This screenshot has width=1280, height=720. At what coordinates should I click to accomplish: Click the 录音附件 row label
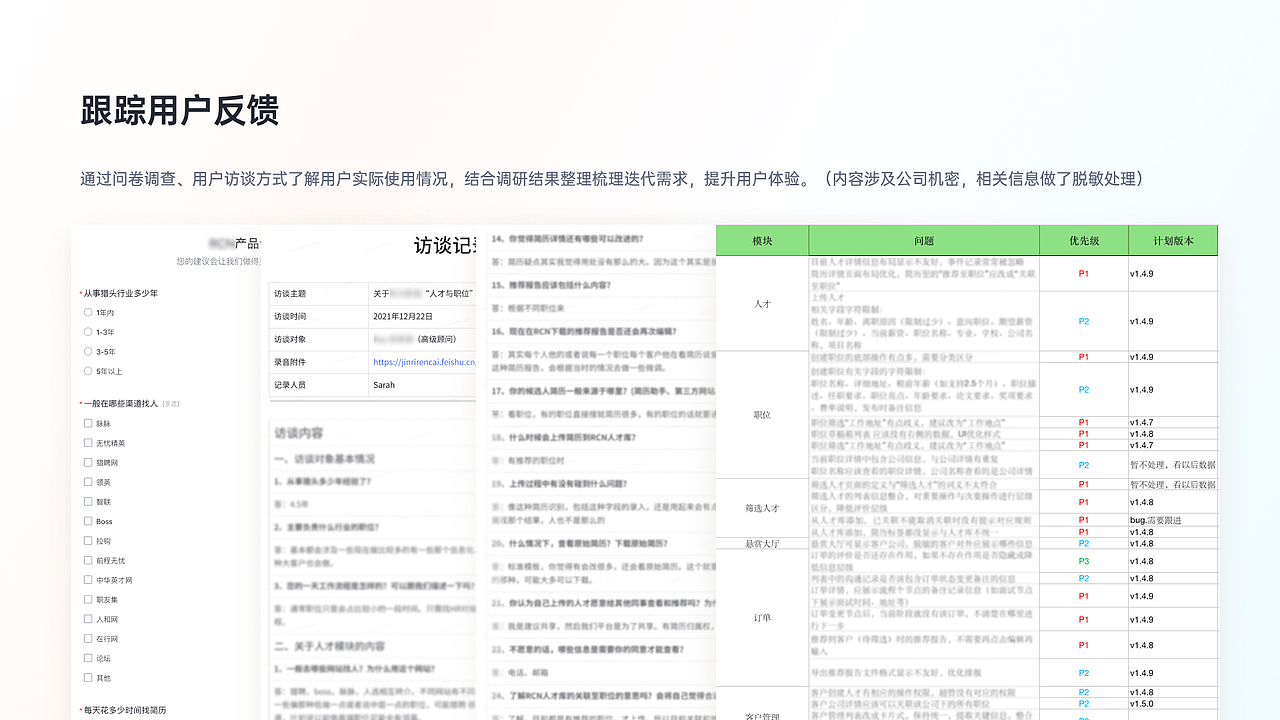click(290, 362)
